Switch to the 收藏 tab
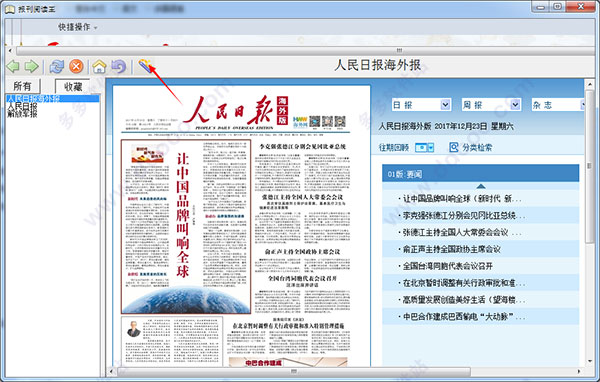The image size is (600, 382). (x=73, y=87)
